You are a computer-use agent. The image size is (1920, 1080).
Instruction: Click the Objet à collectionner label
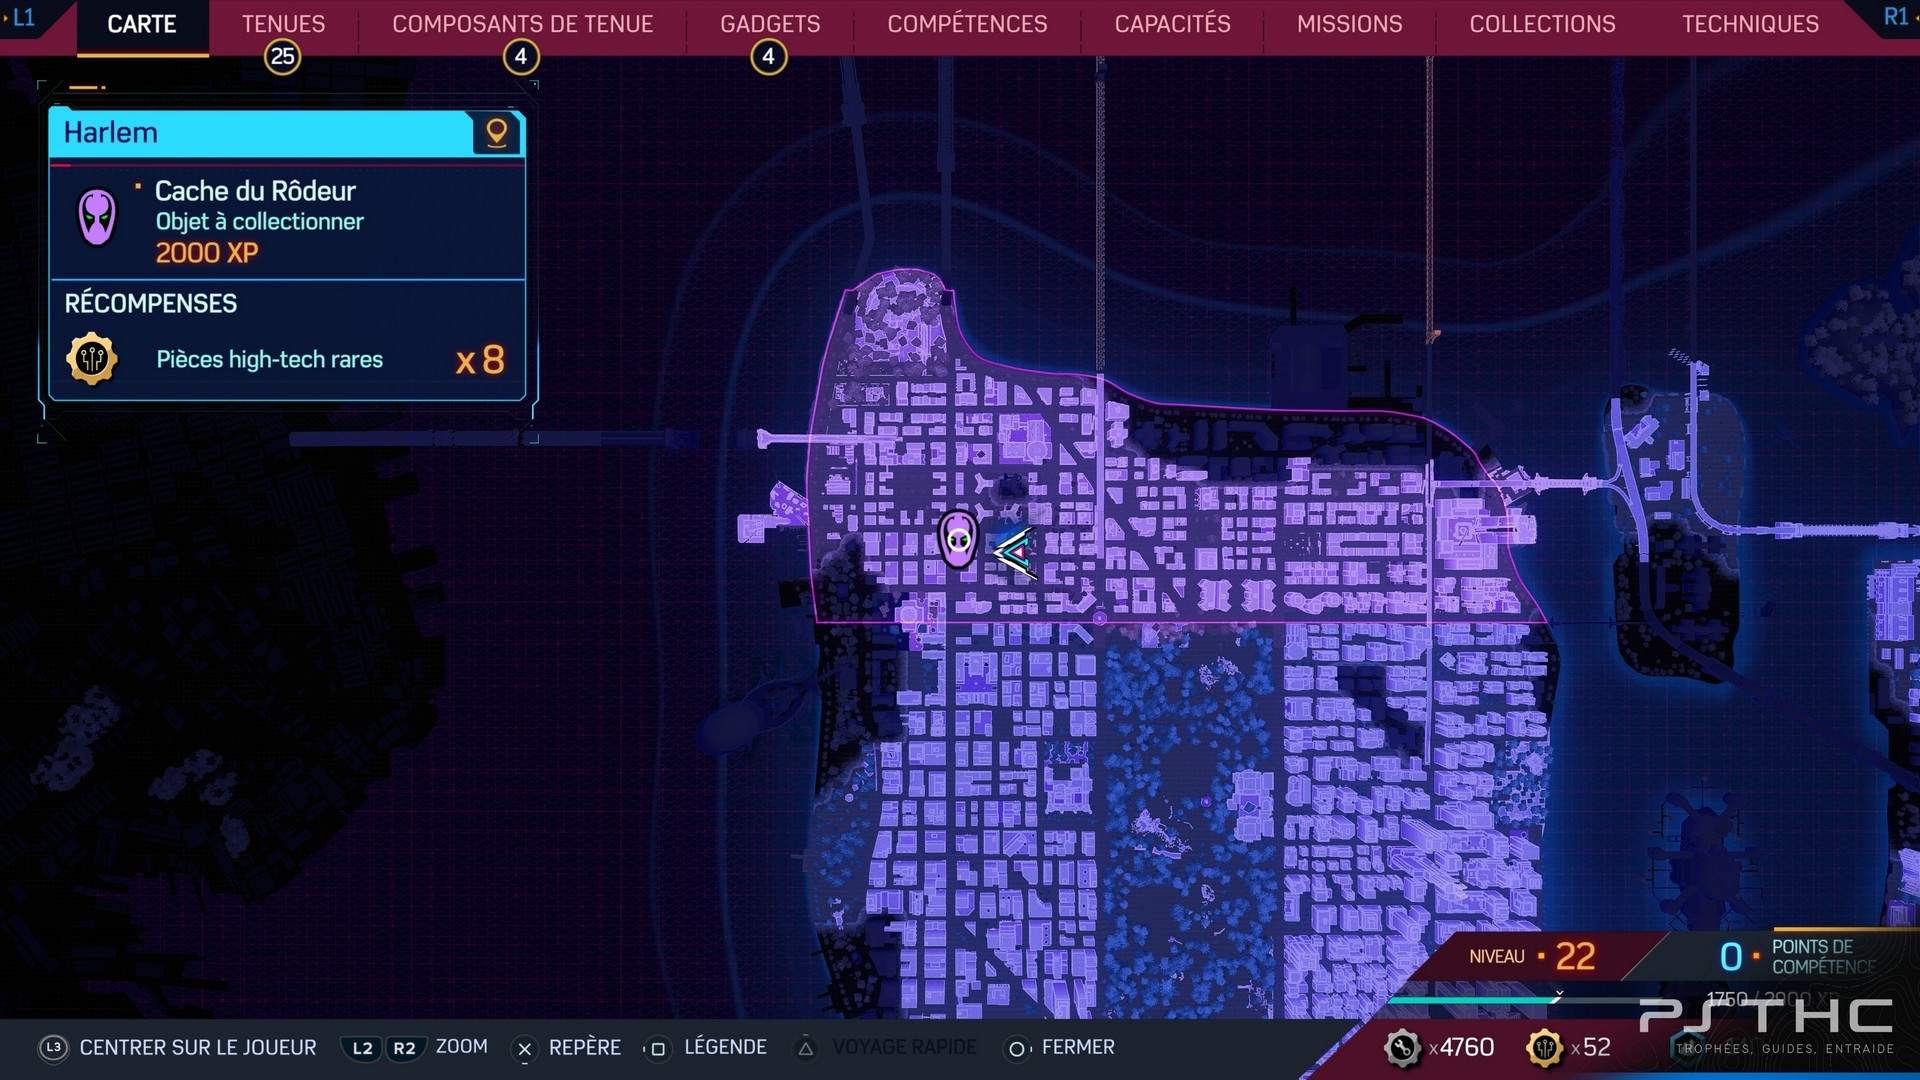point(259,222)
